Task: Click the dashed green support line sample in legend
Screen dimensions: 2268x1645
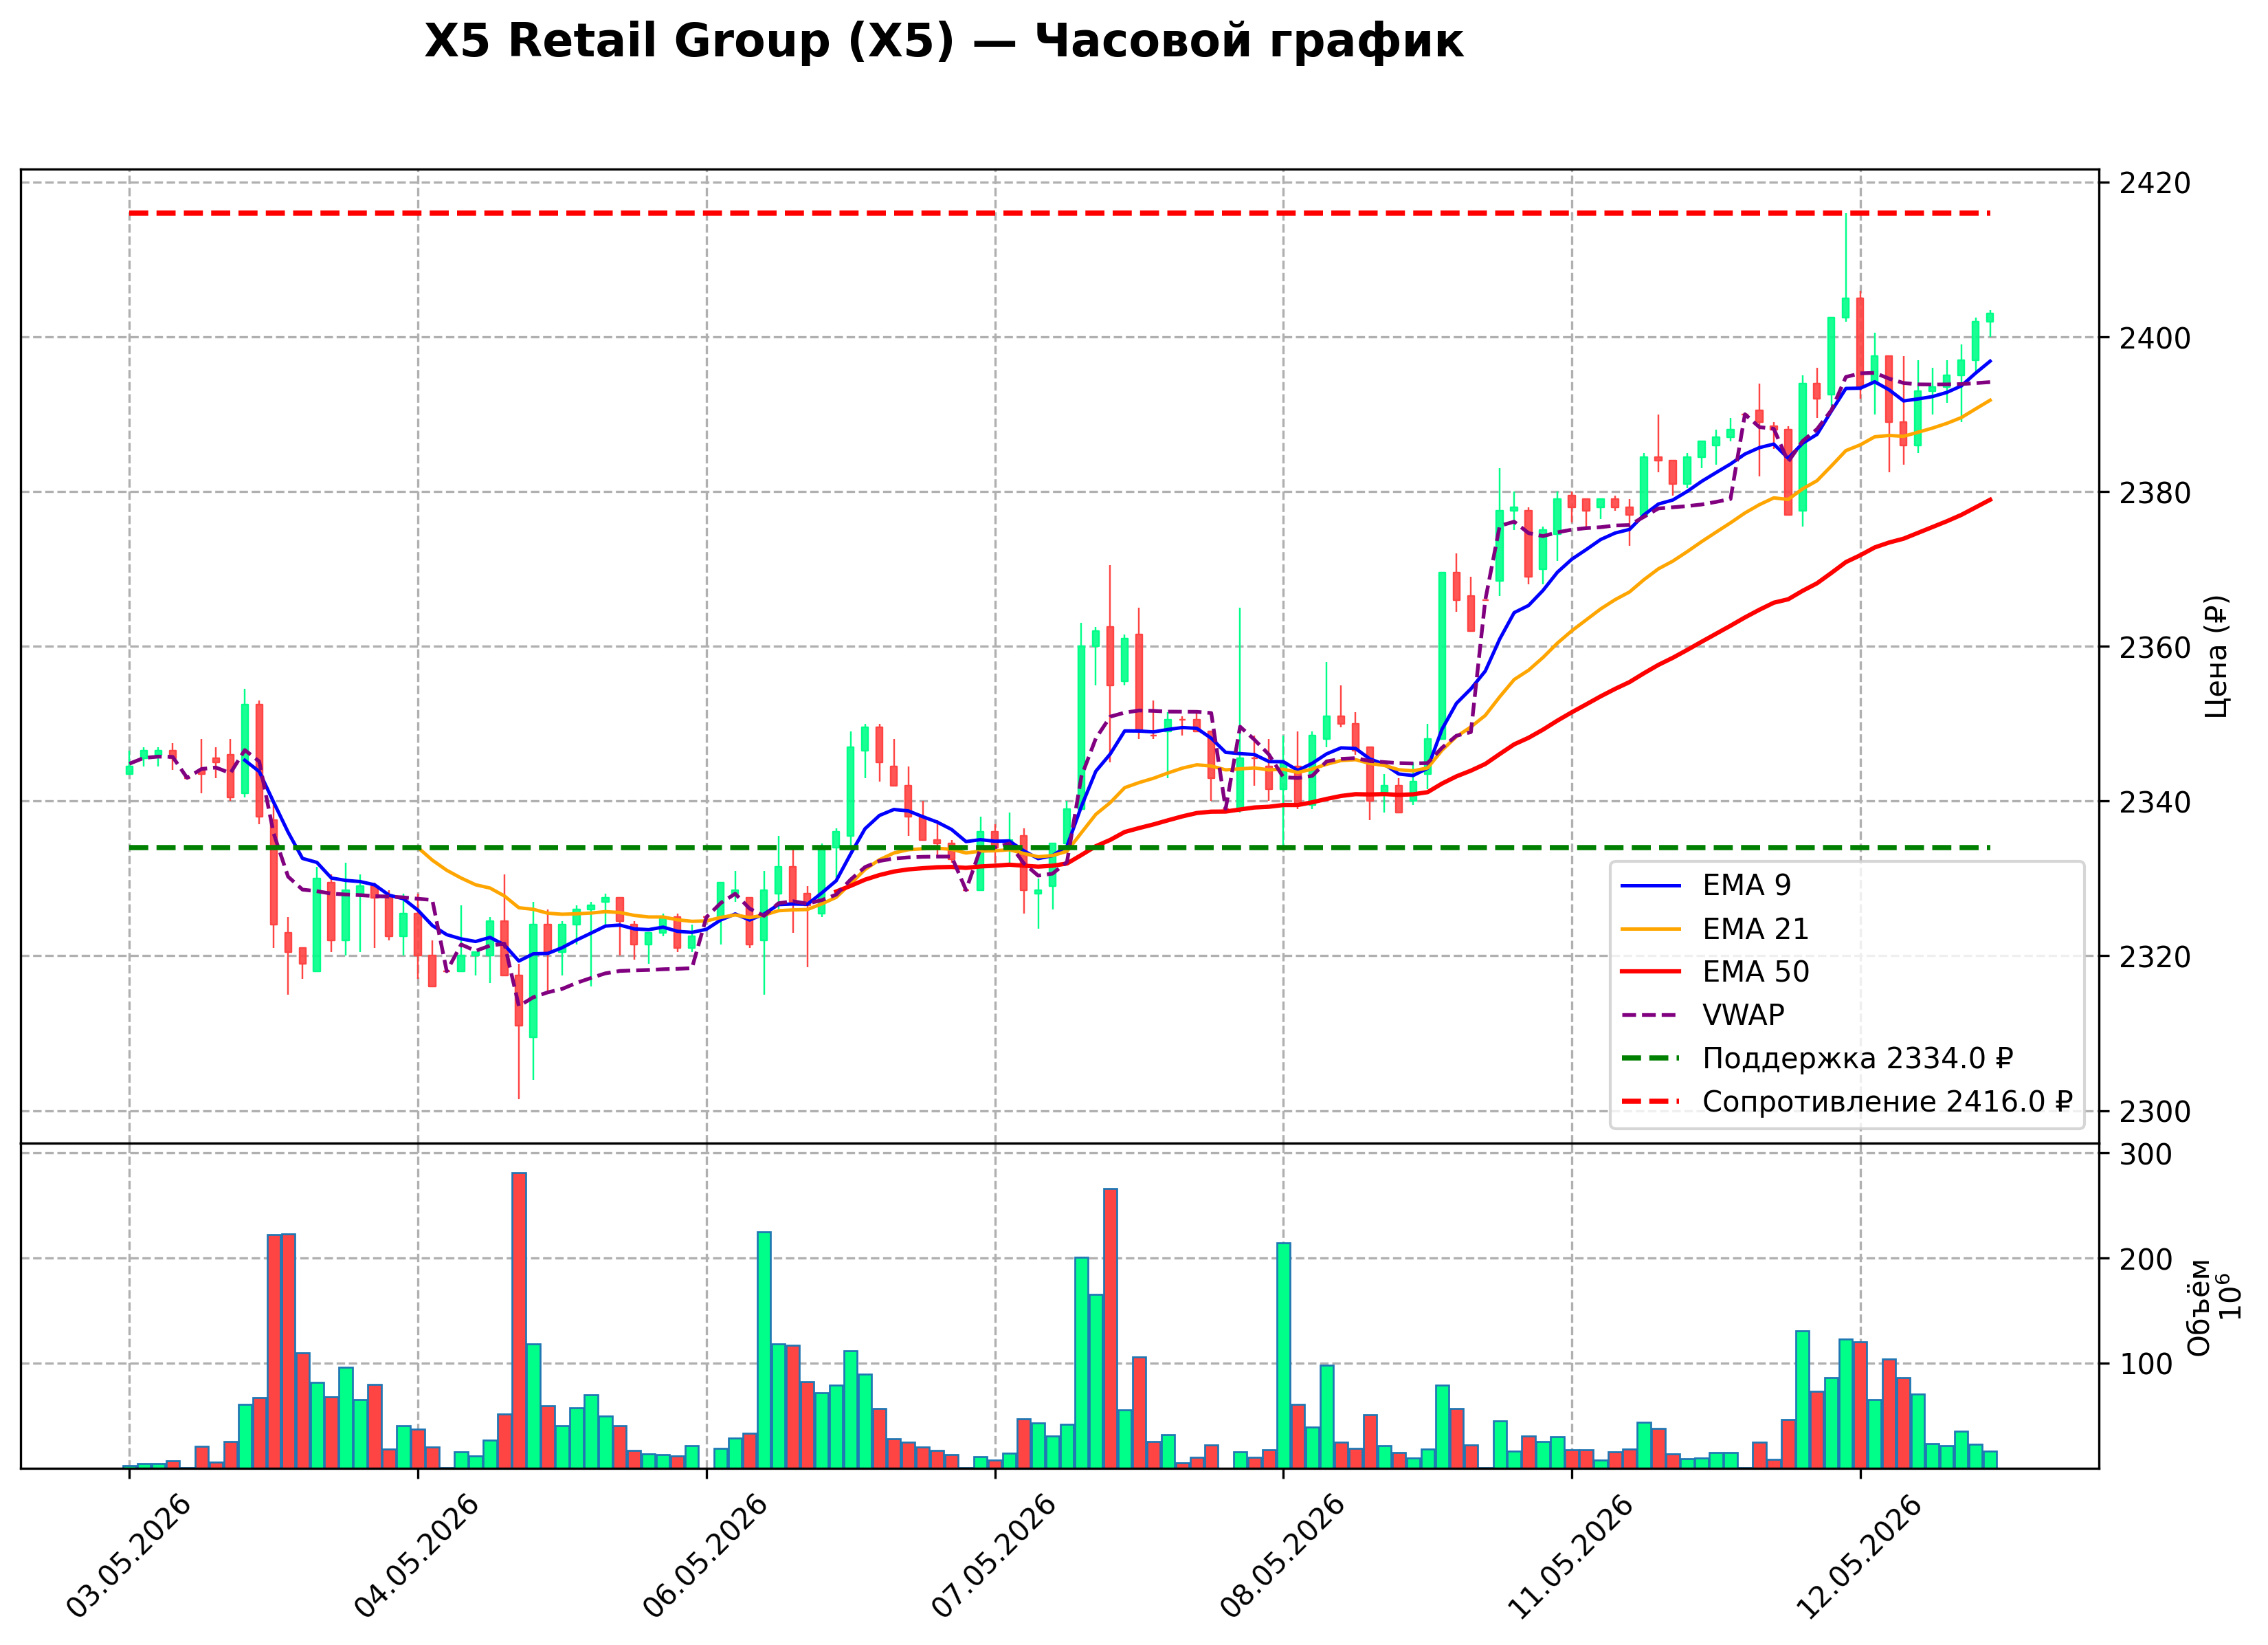Action: pos(1651,1058)
